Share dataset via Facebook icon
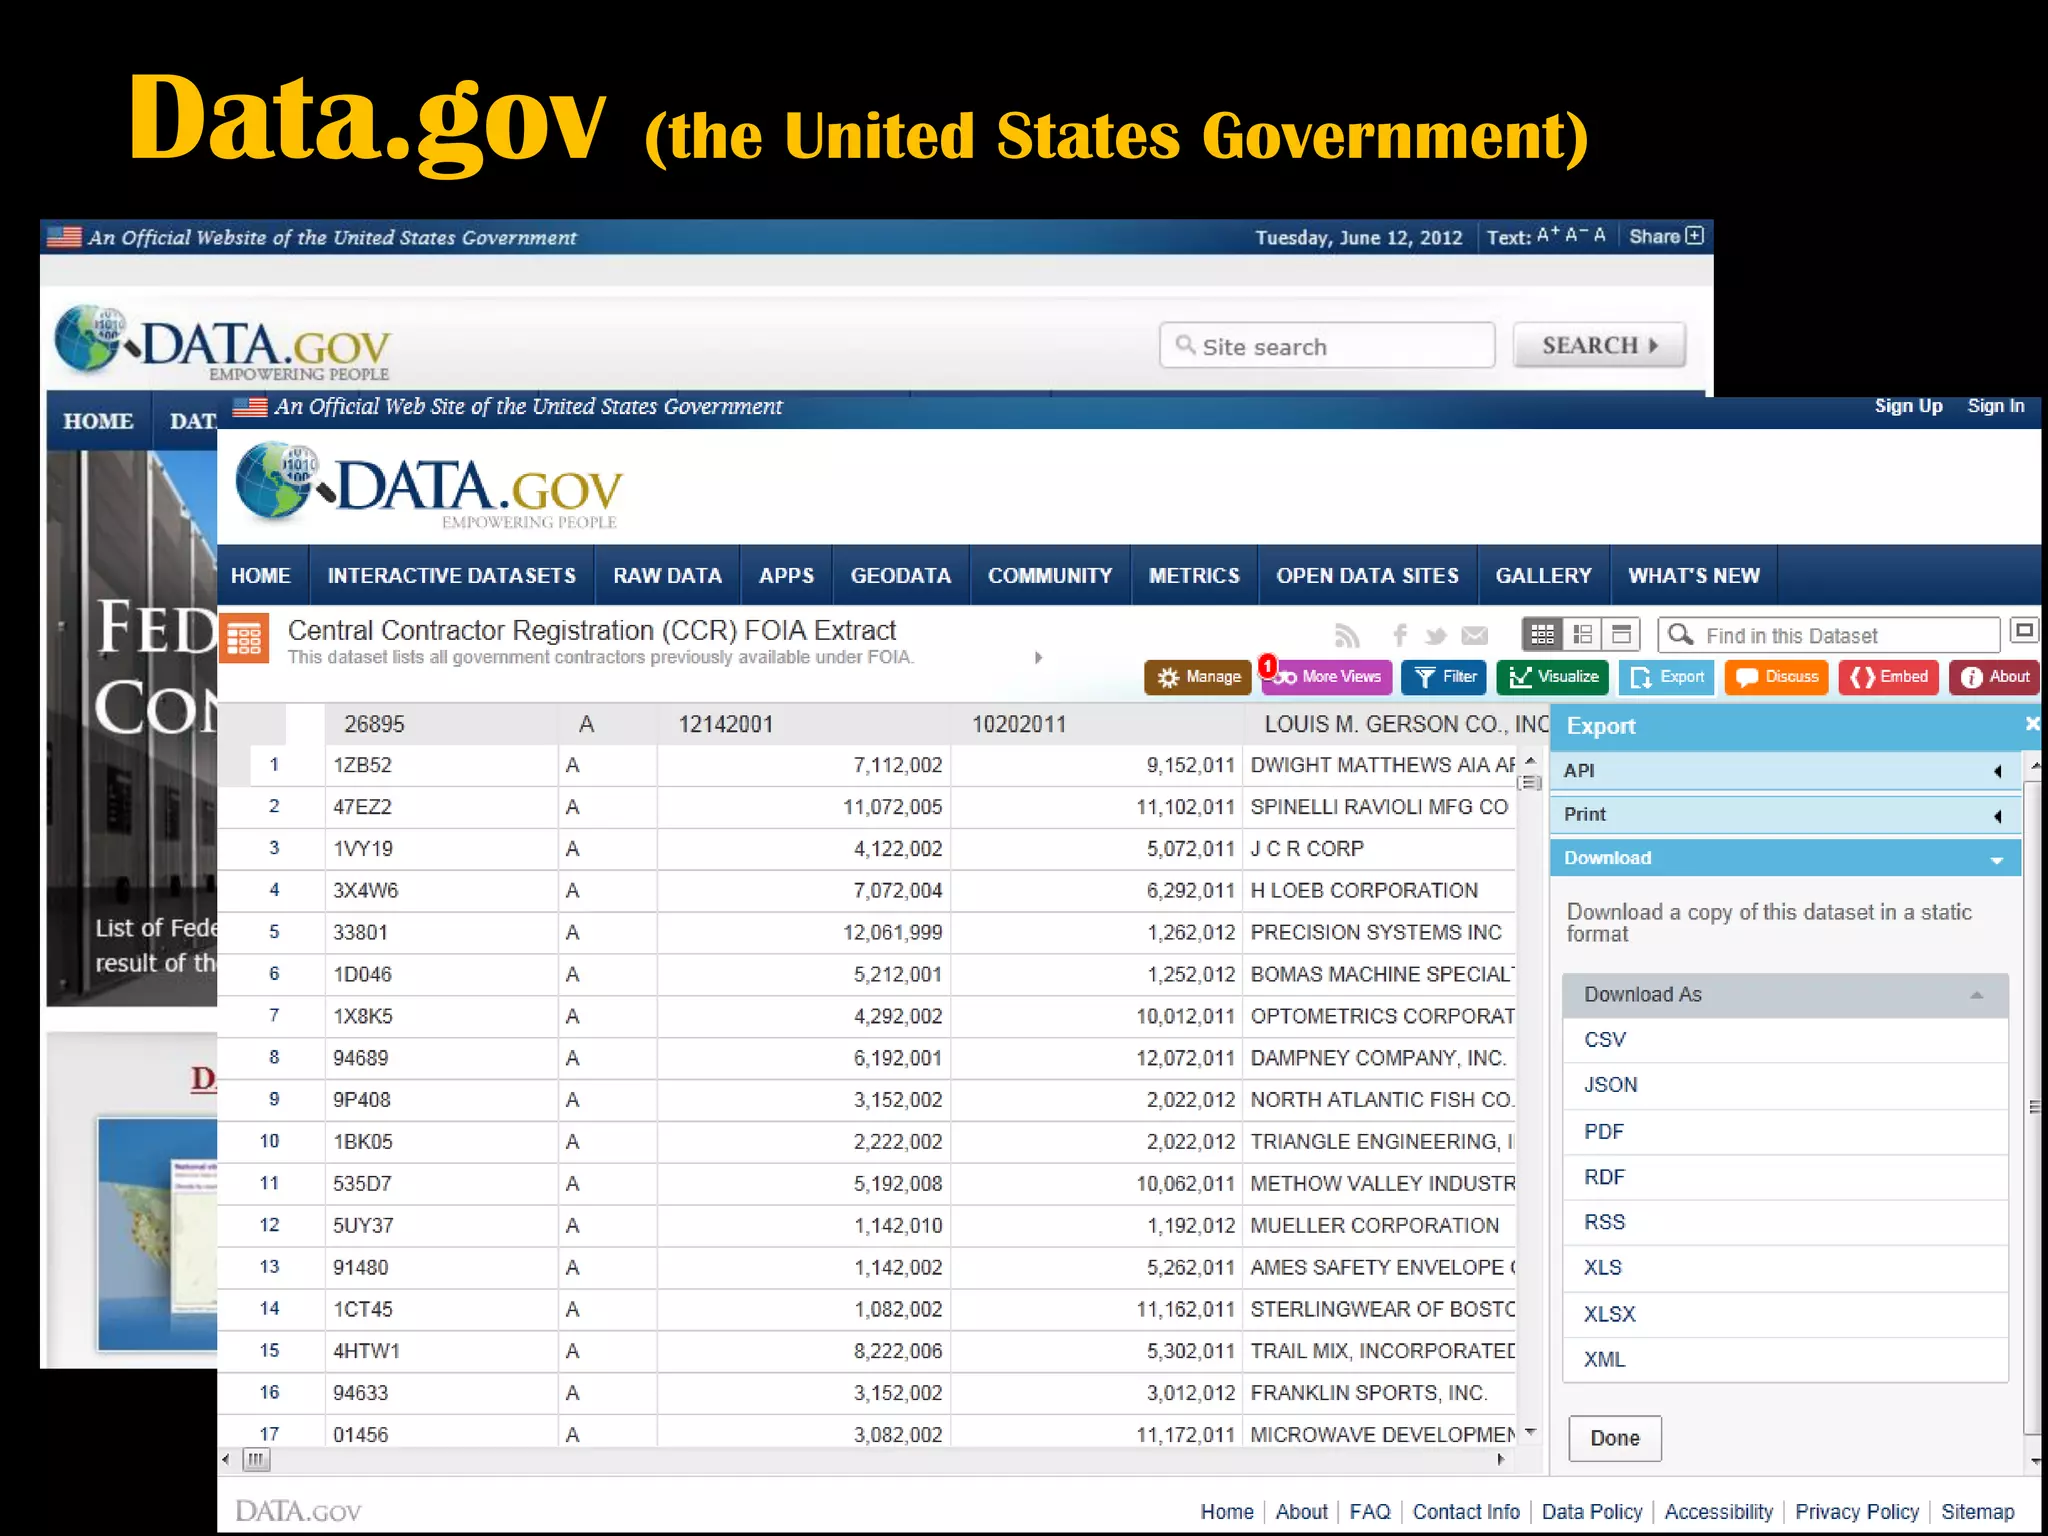This screenshot has width=2048, height=1536. click(1400, 635)
